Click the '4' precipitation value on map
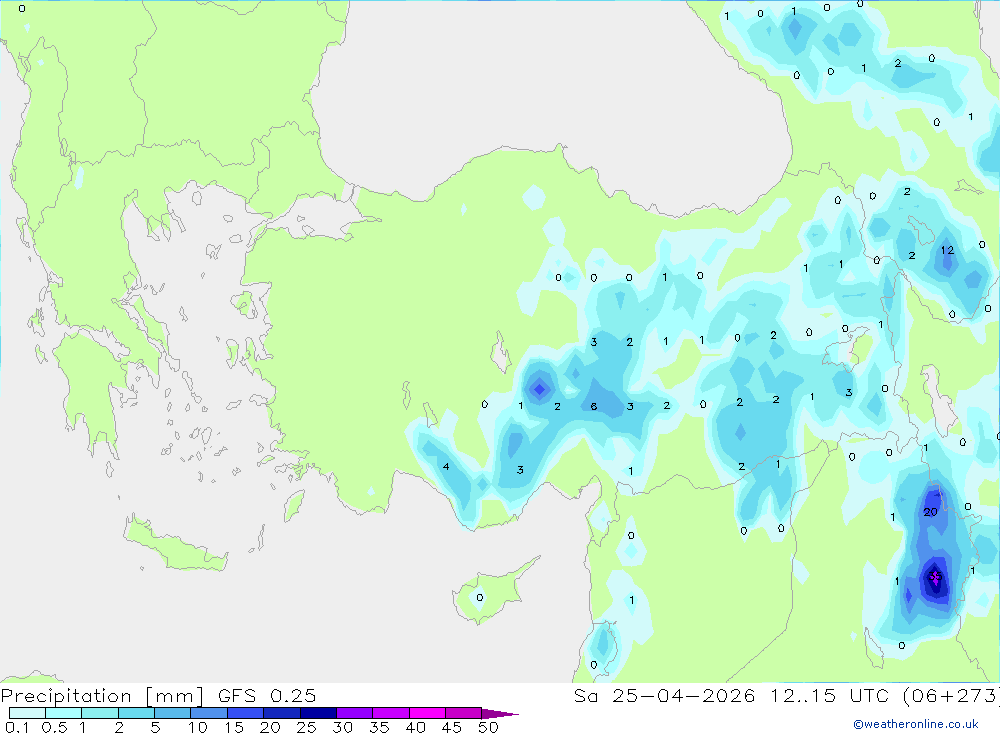Viewport: 1000px width, 733px height. pos(446,467)
